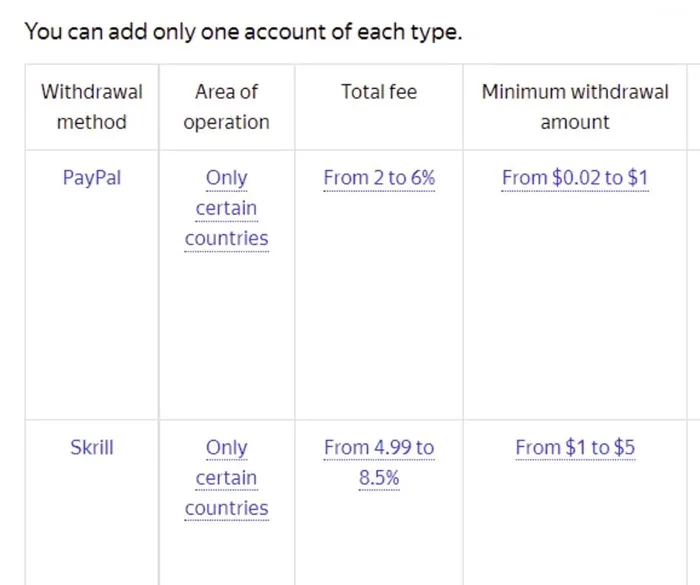Click '8.5%' in the Skrill total fee
Image resolution: width=700 pixels, height=585 pixels.
379,478
